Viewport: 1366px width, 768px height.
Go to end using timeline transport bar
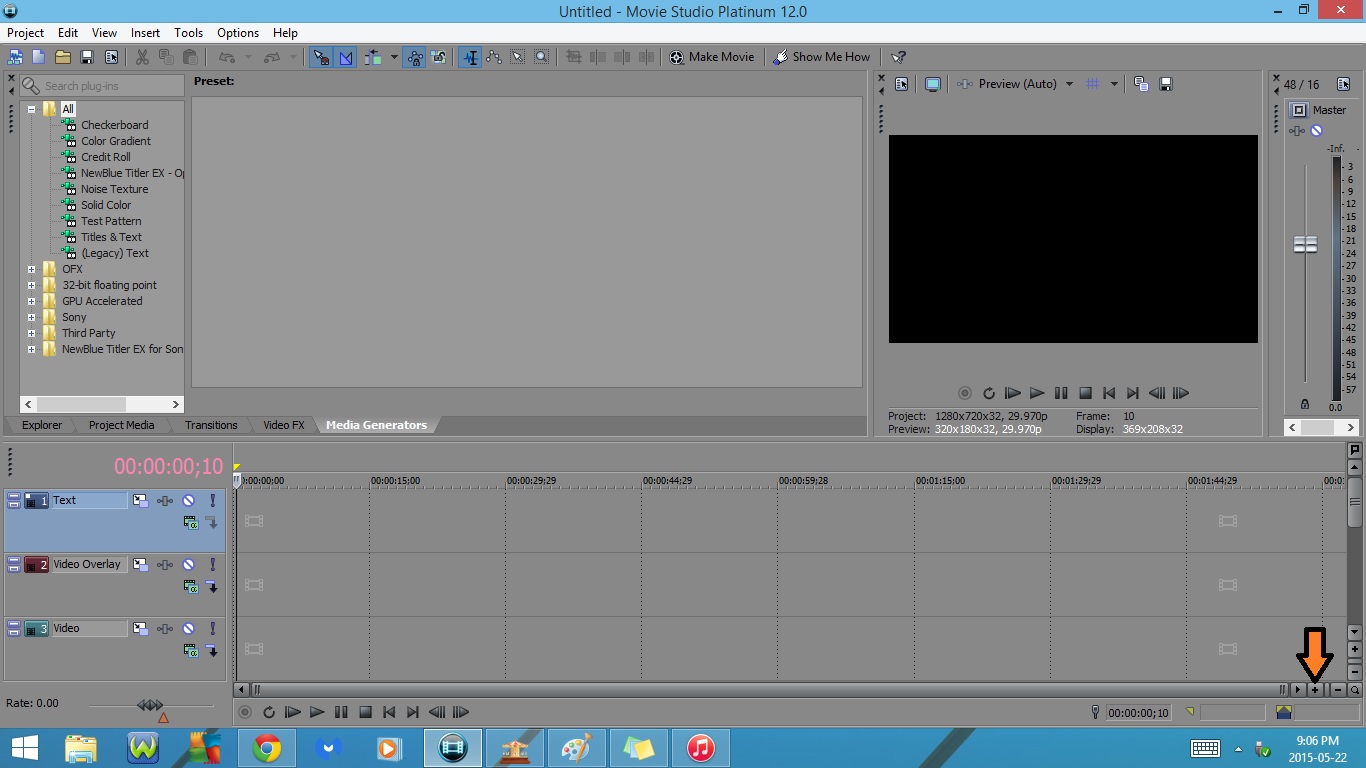[x=413, y=712]
